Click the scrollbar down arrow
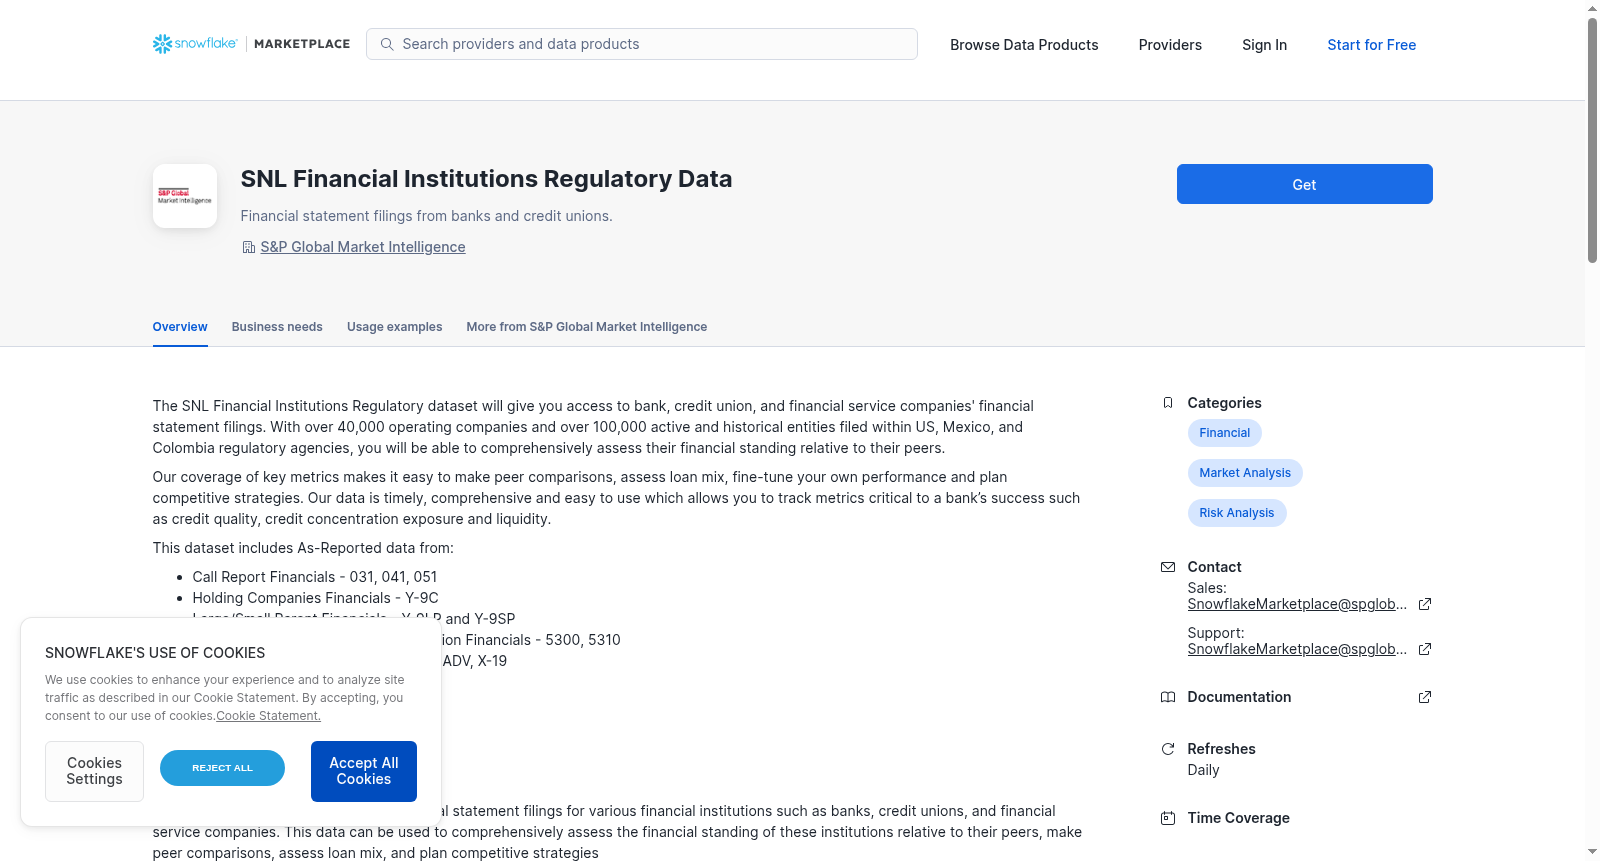 coord(1592,852)
